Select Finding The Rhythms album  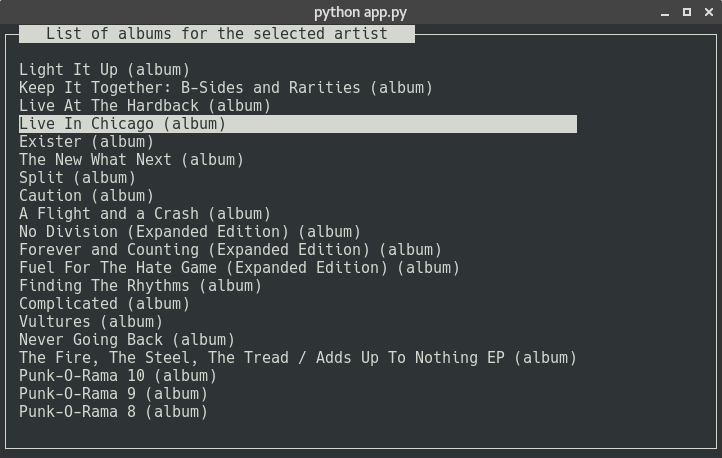140,286
